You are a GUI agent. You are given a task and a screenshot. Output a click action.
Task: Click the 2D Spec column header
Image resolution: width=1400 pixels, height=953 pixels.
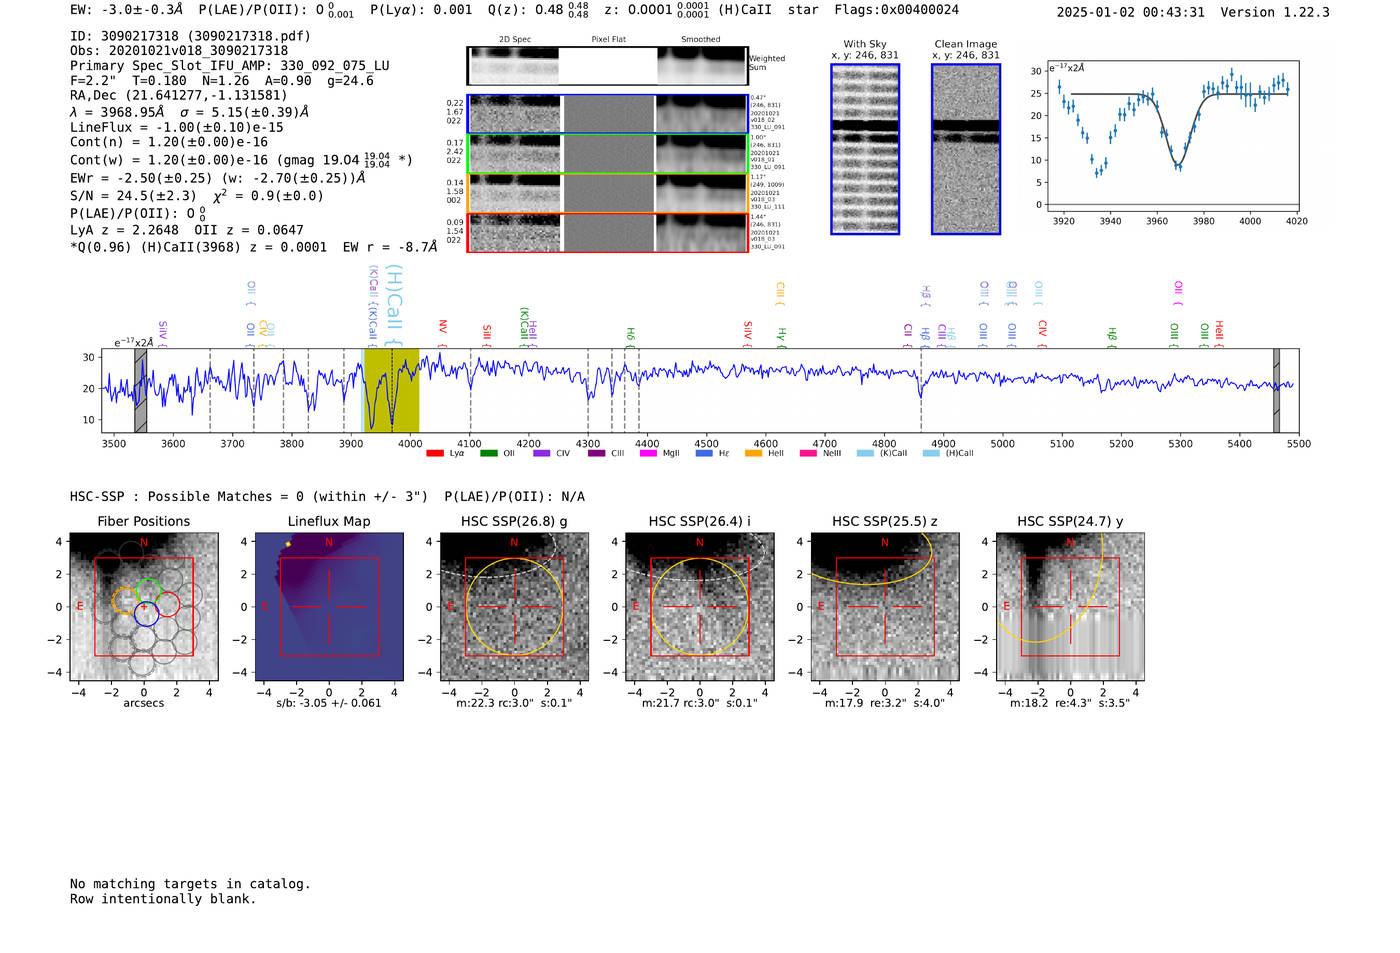pyautogui.click(x=515, y=39)
